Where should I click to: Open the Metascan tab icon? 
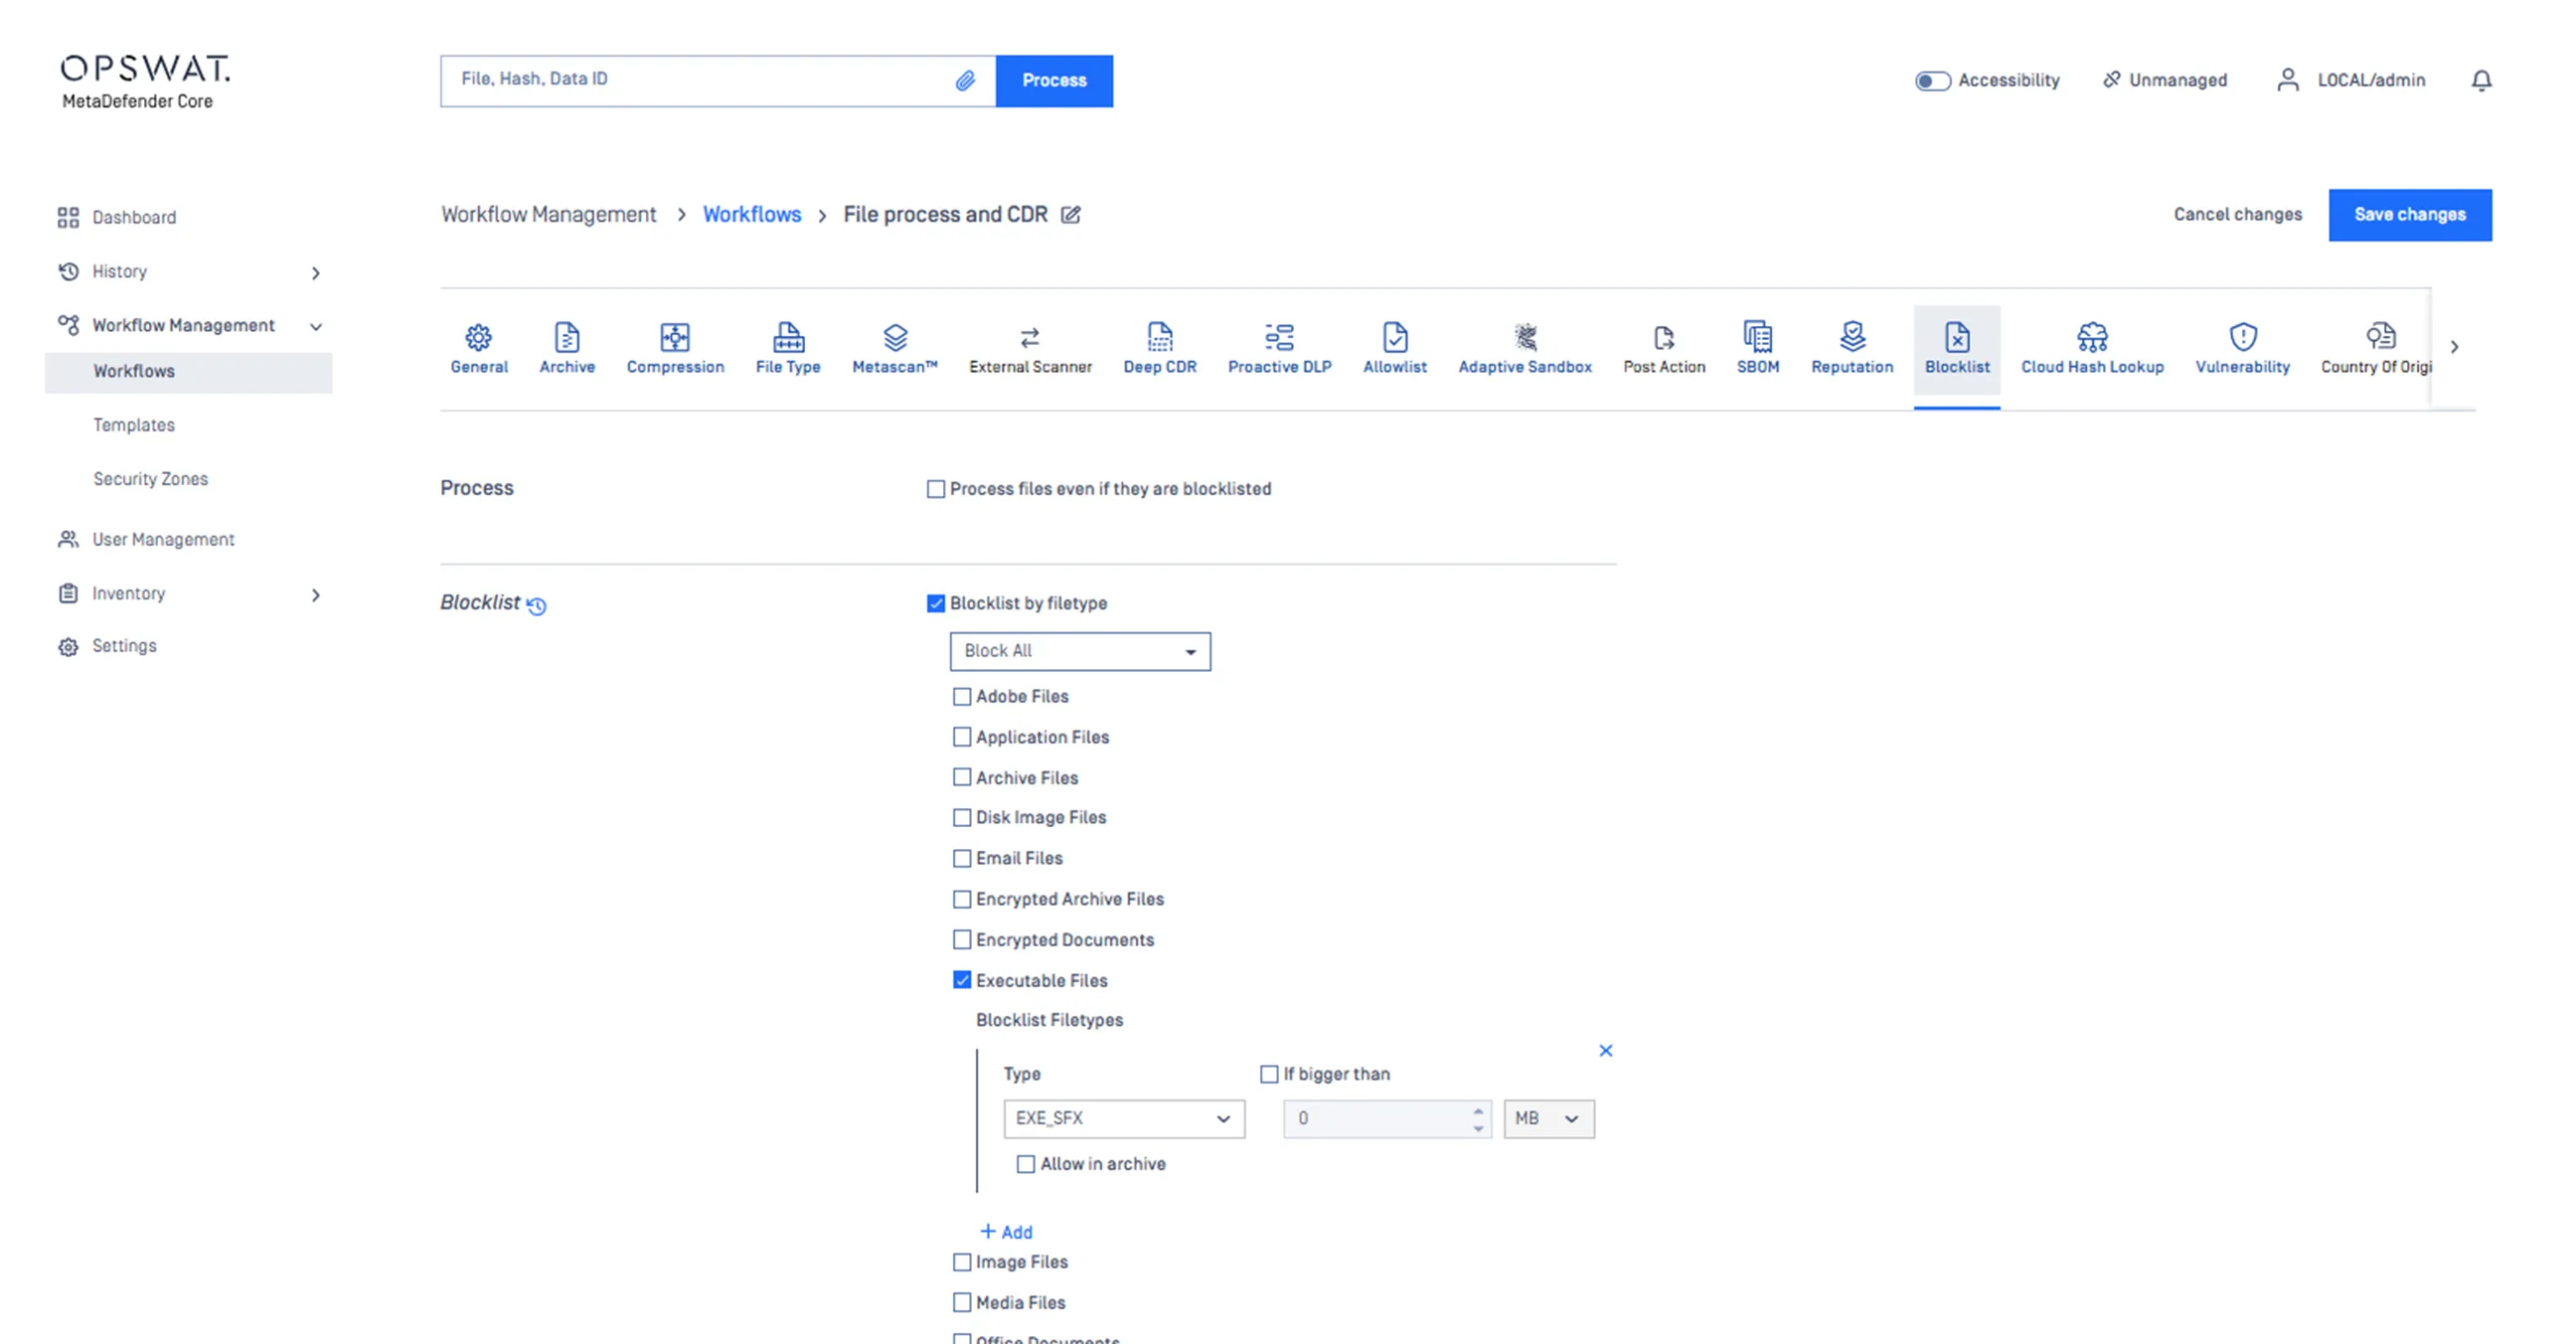(895, 337)
